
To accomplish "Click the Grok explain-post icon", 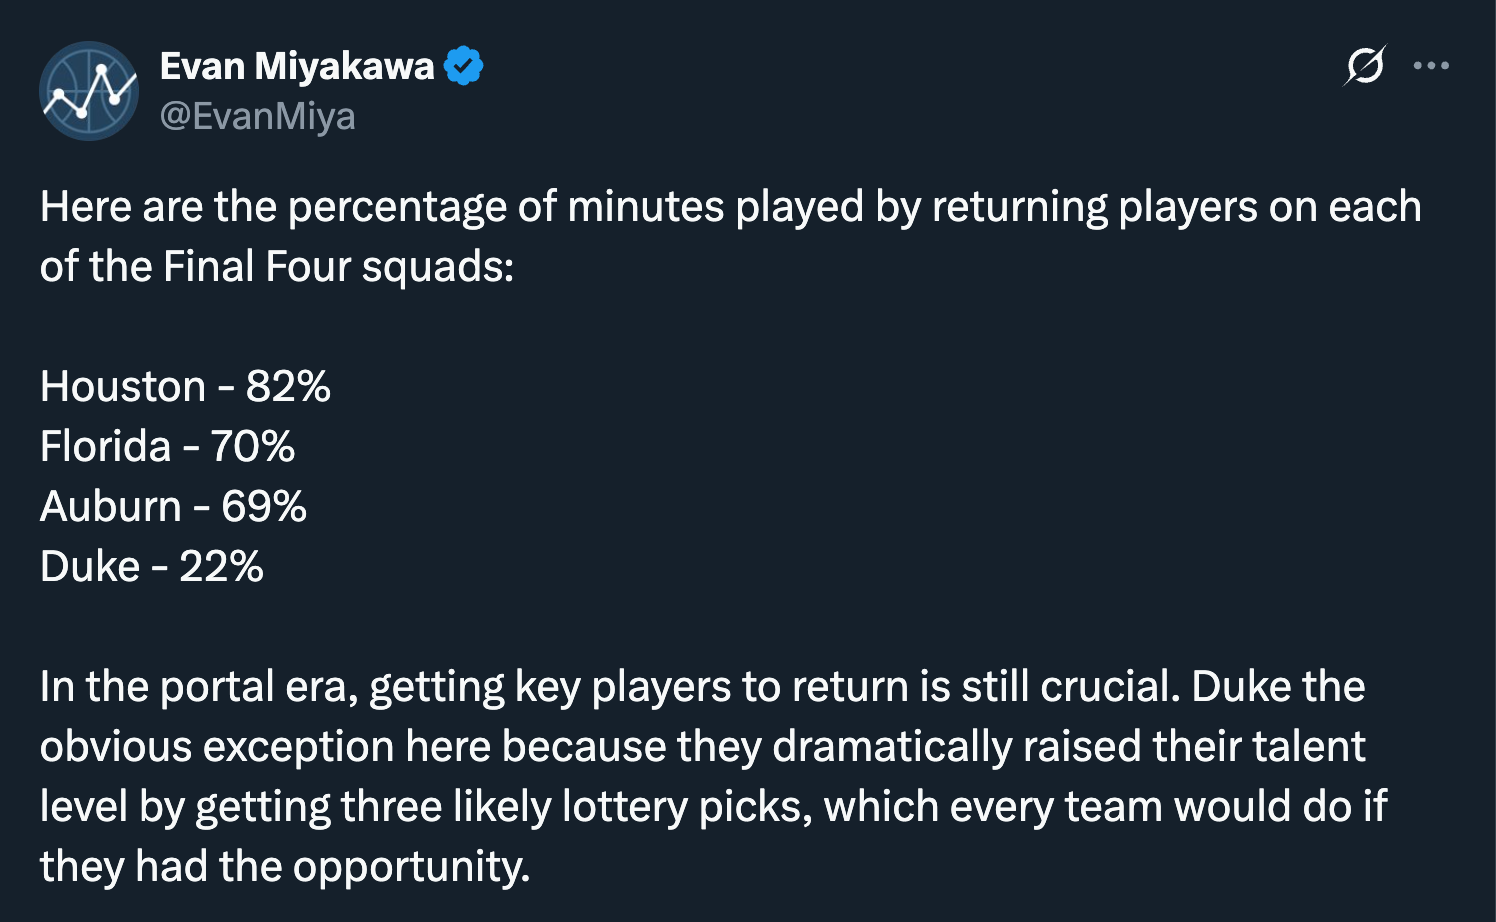I will (x=1365, y=66).
